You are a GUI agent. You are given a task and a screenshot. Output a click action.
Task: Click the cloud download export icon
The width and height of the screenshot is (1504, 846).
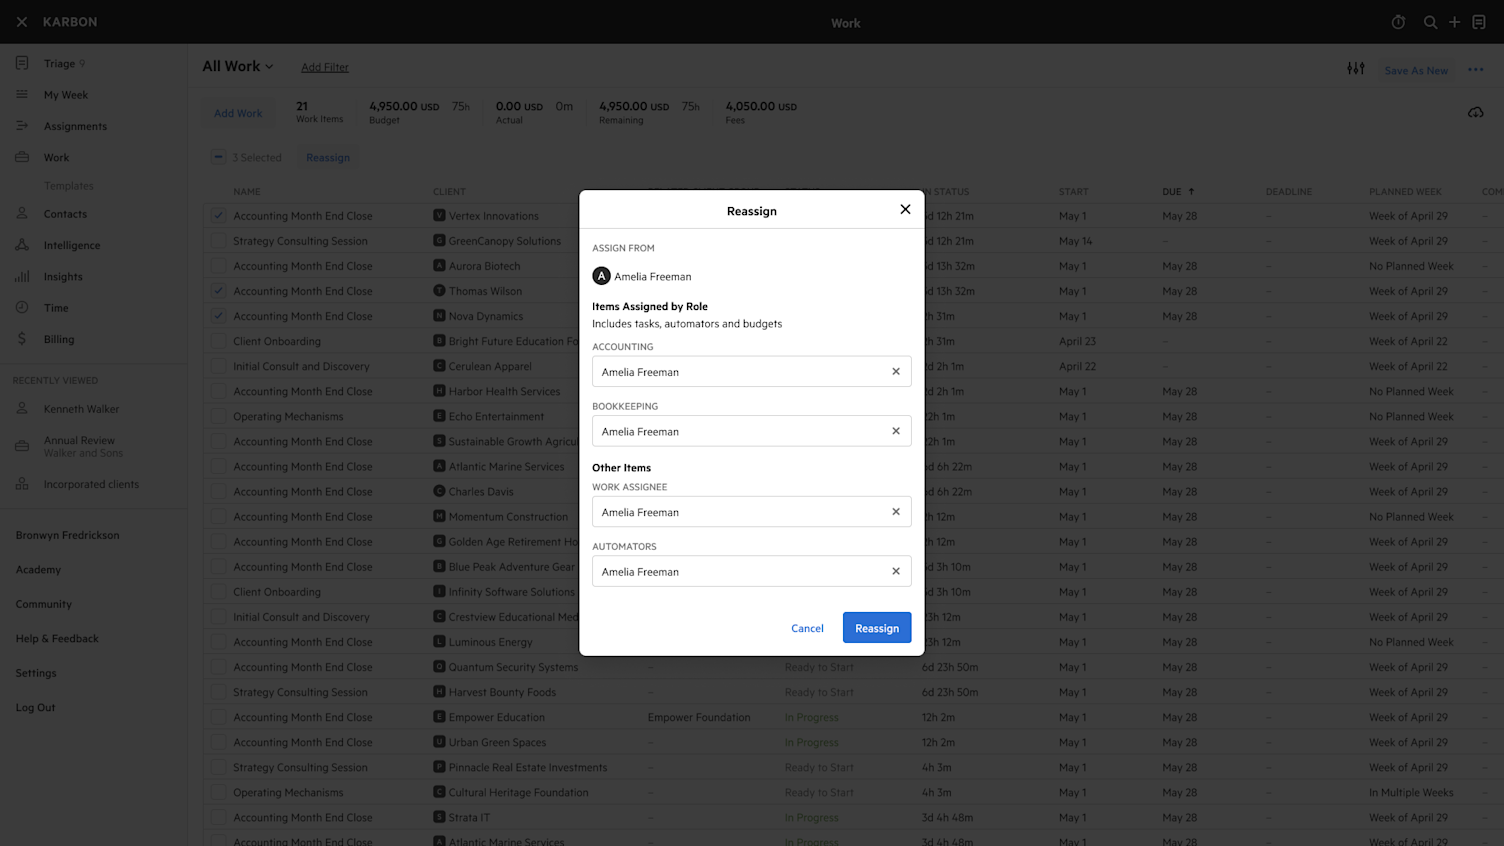point(1476,112)
